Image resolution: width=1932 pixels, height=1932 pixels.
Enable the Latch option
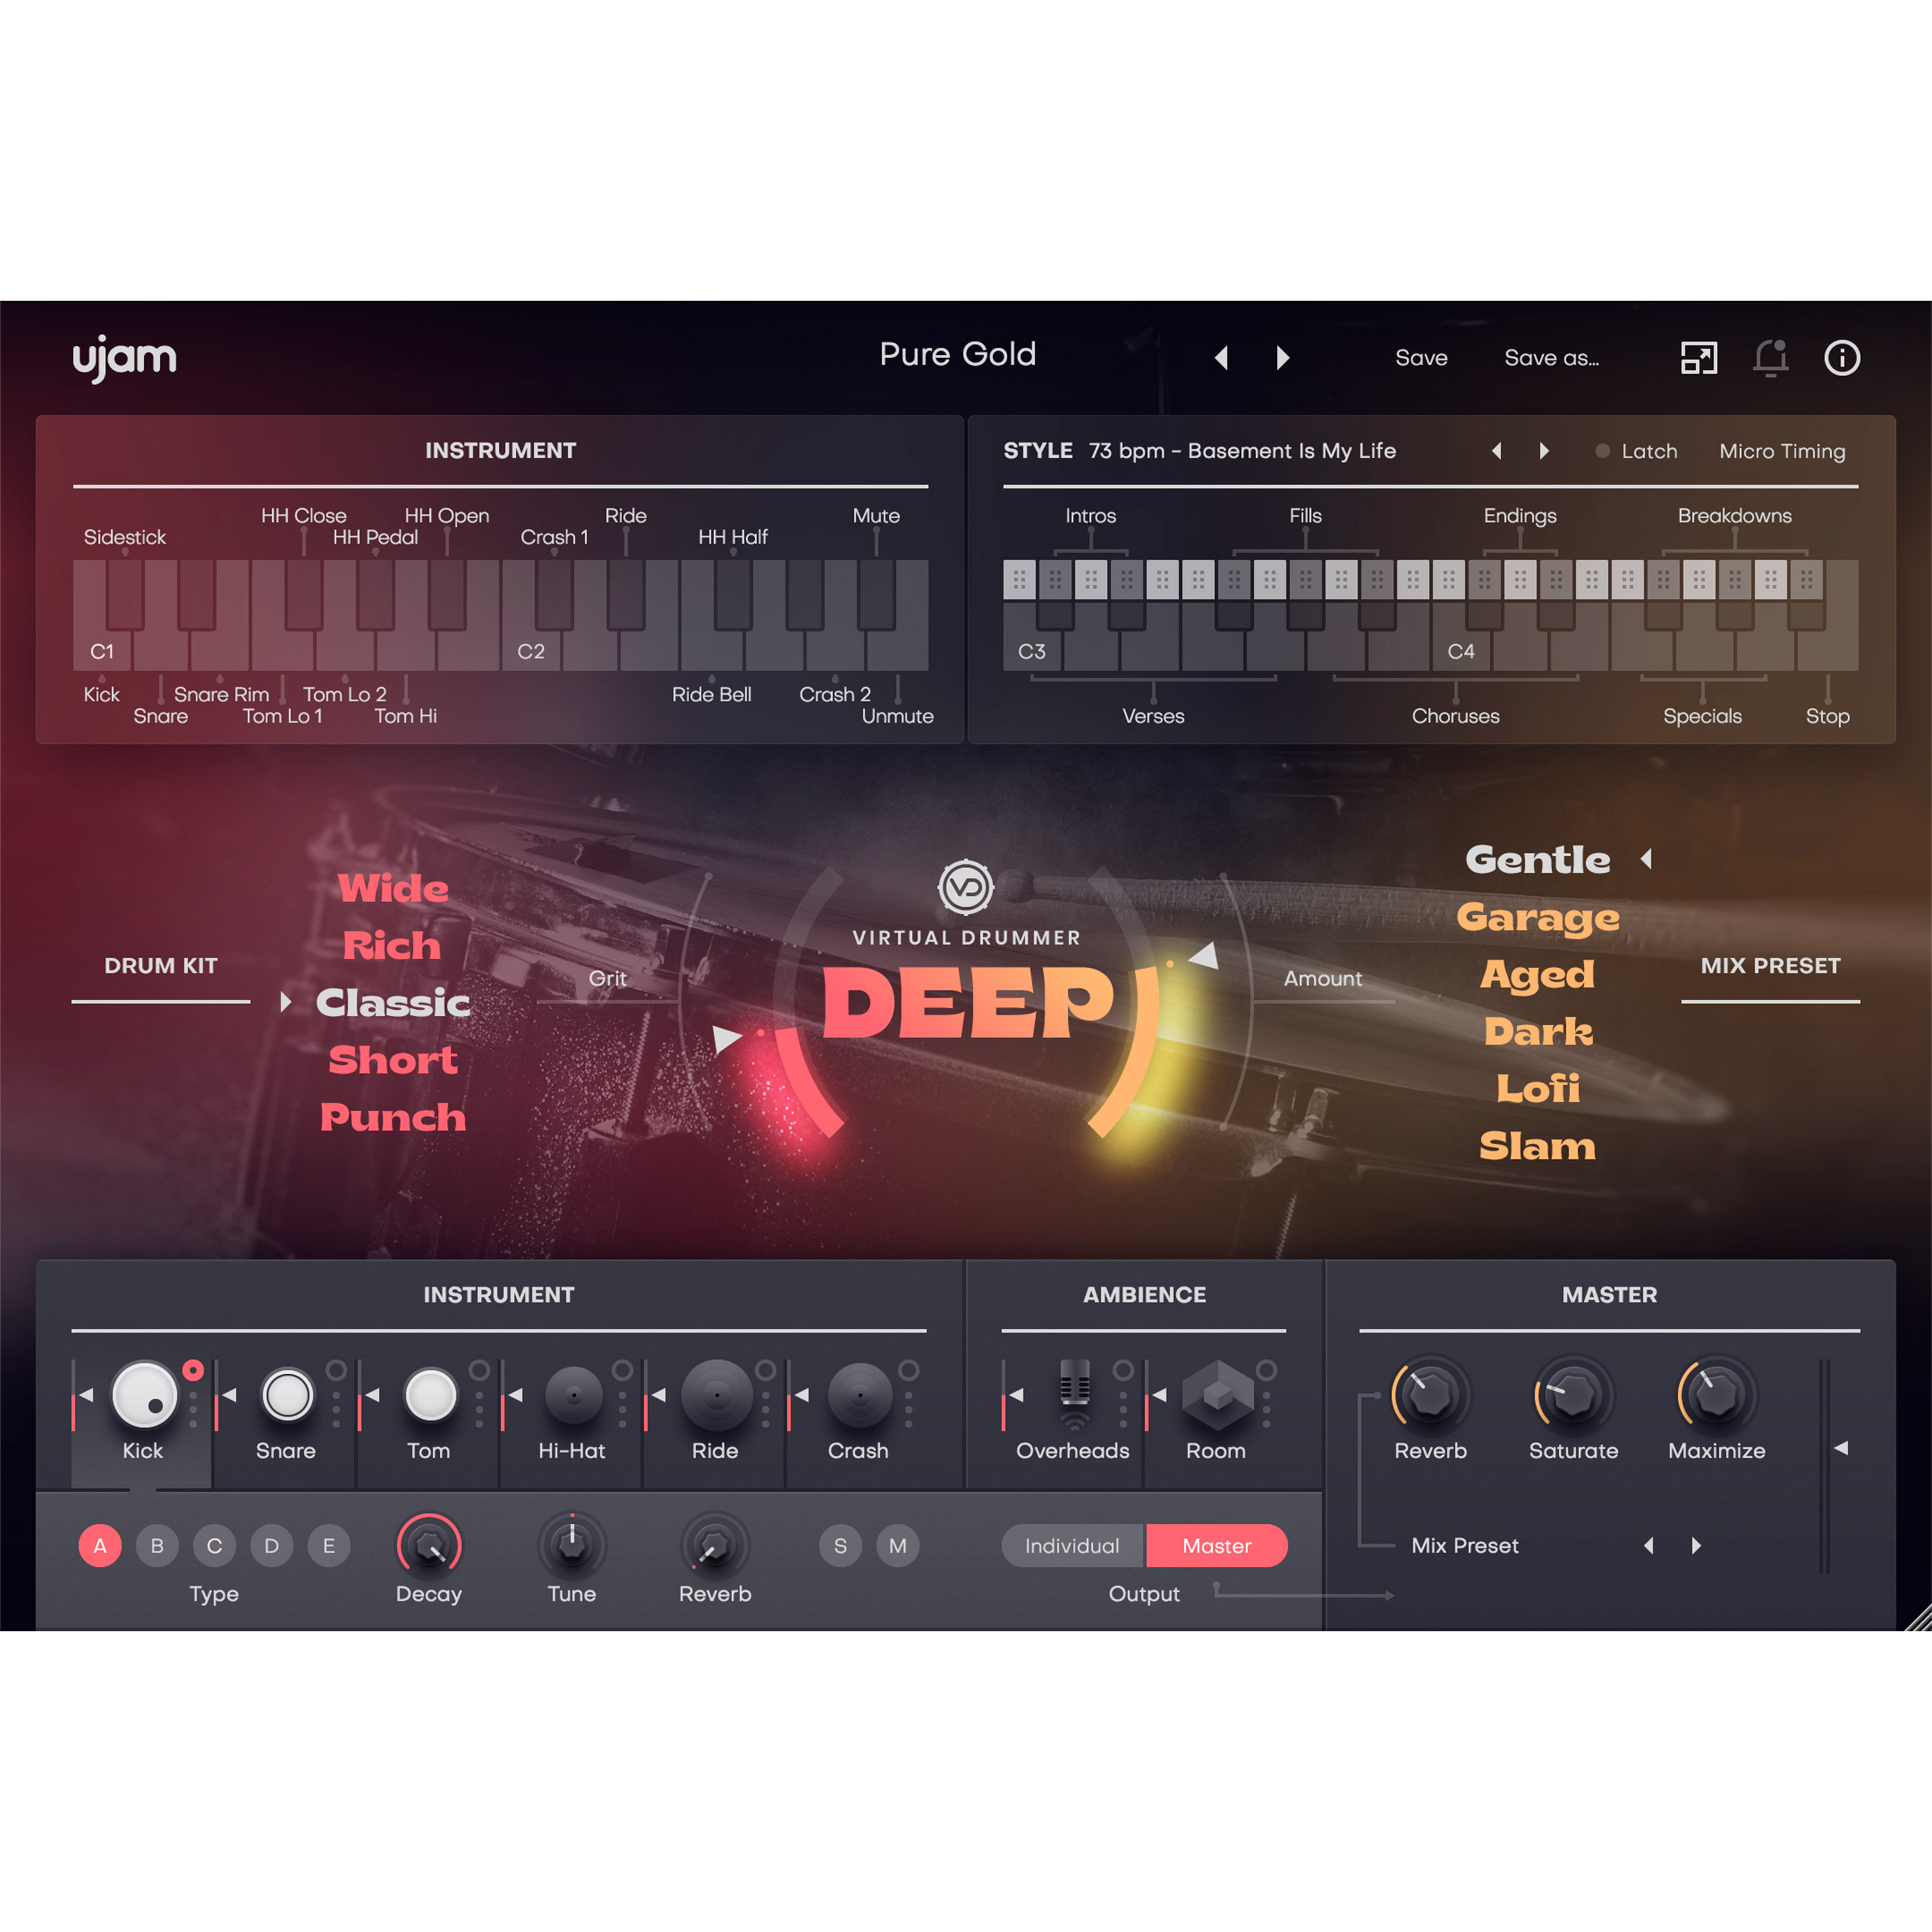tap(1637, 451)
